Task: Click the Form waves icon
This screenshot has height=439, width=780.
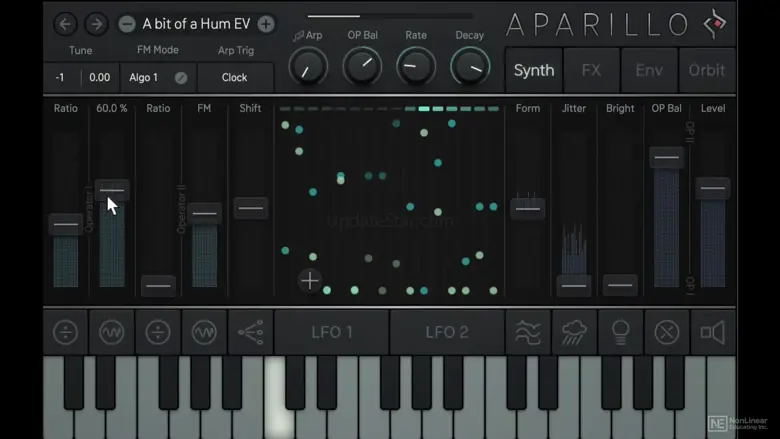Action: [x=528, y=332]
